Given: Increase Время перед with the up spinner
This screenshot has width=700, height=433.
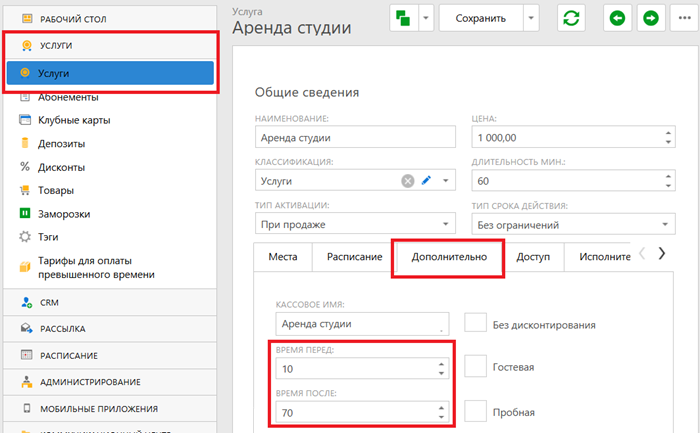Looking at the screenshot, I should coord(441,364).
